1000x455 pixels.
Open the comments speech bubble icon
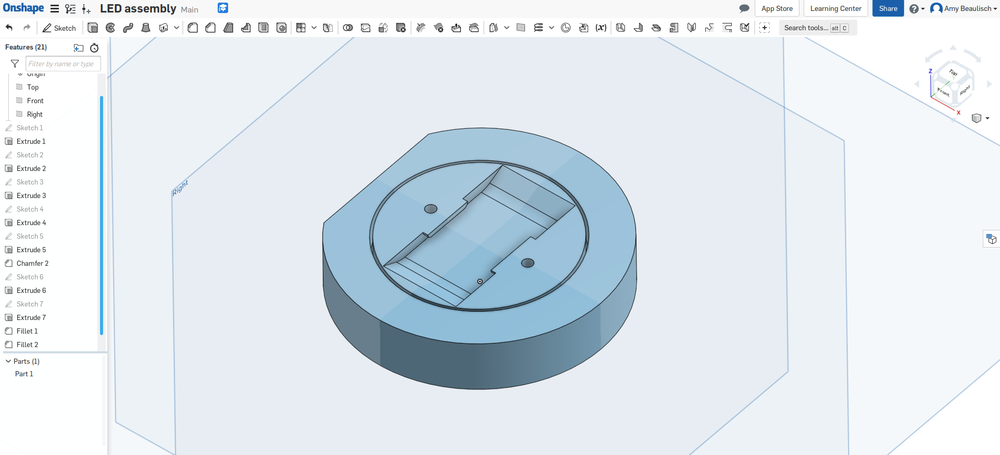point(744,8)
